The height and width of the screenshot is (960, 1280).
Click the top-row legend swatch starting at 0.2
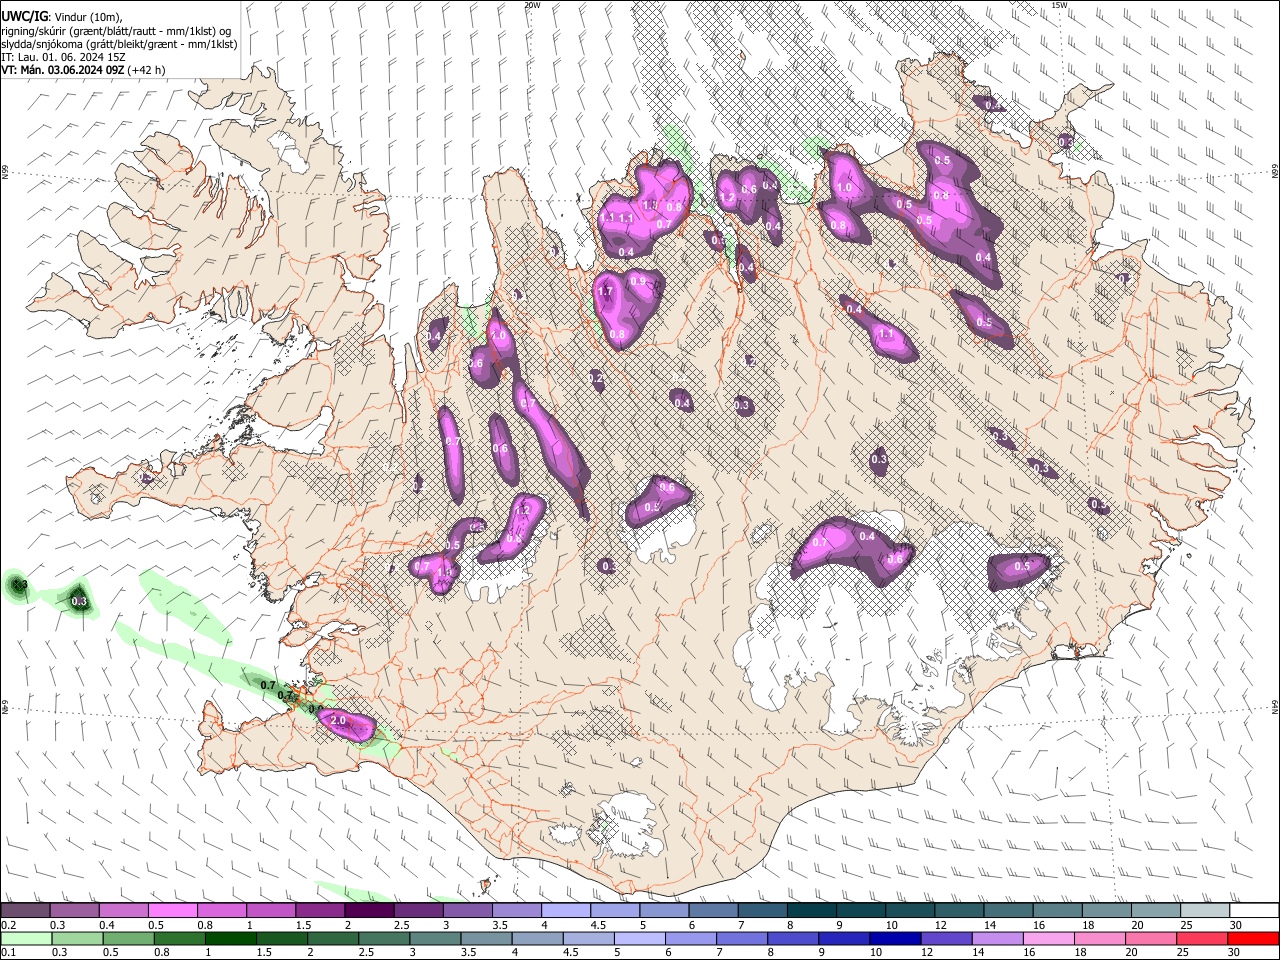25,911
